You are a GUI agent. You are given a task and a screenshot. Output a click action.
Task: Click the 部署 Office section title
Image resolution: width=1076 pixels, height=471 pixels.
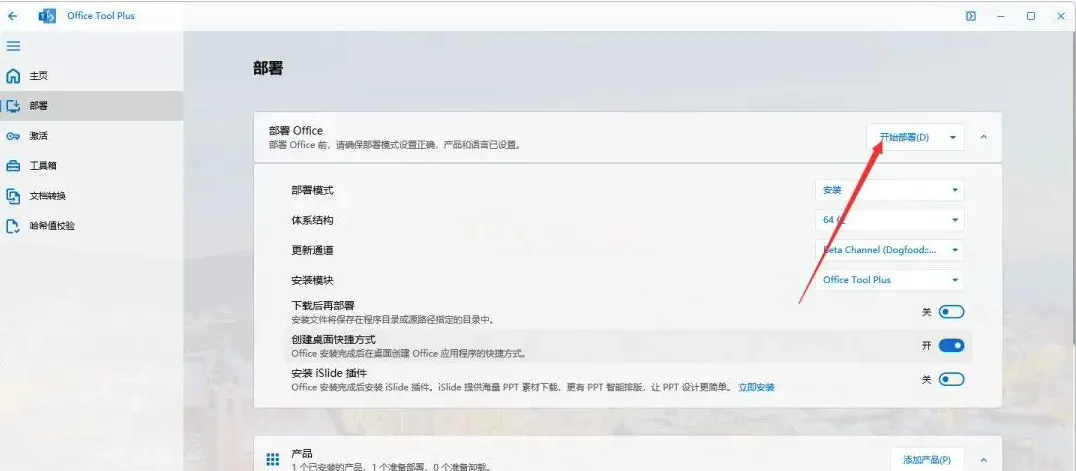click(296, 130)
